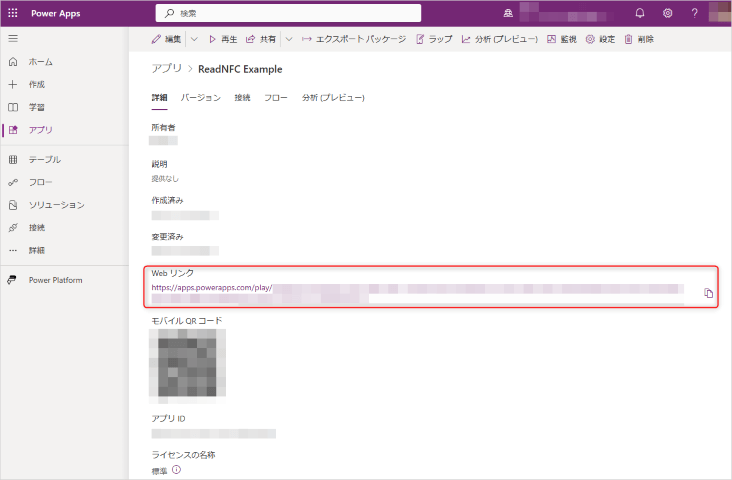Switch to the 分析 (プレビュー) tab
This screenshot has width=732, height=480.
click(333, 98)
